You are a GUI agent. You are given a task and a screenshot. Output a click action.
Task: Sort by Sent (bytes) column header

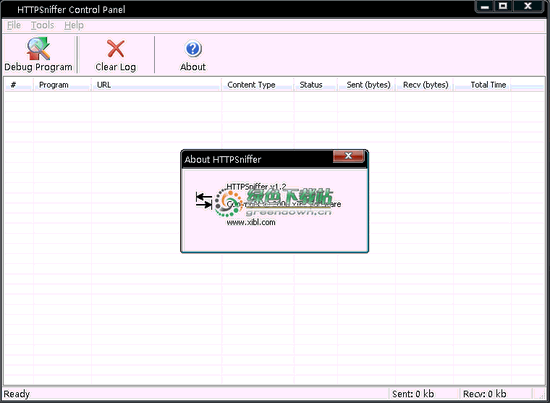point(366,85)
